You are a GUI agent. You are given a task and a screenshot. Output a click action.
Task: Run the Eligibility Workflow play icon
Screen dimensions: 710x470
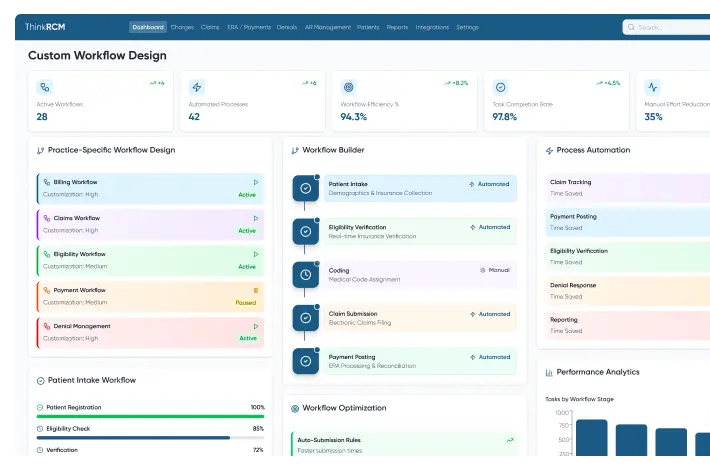256,254
